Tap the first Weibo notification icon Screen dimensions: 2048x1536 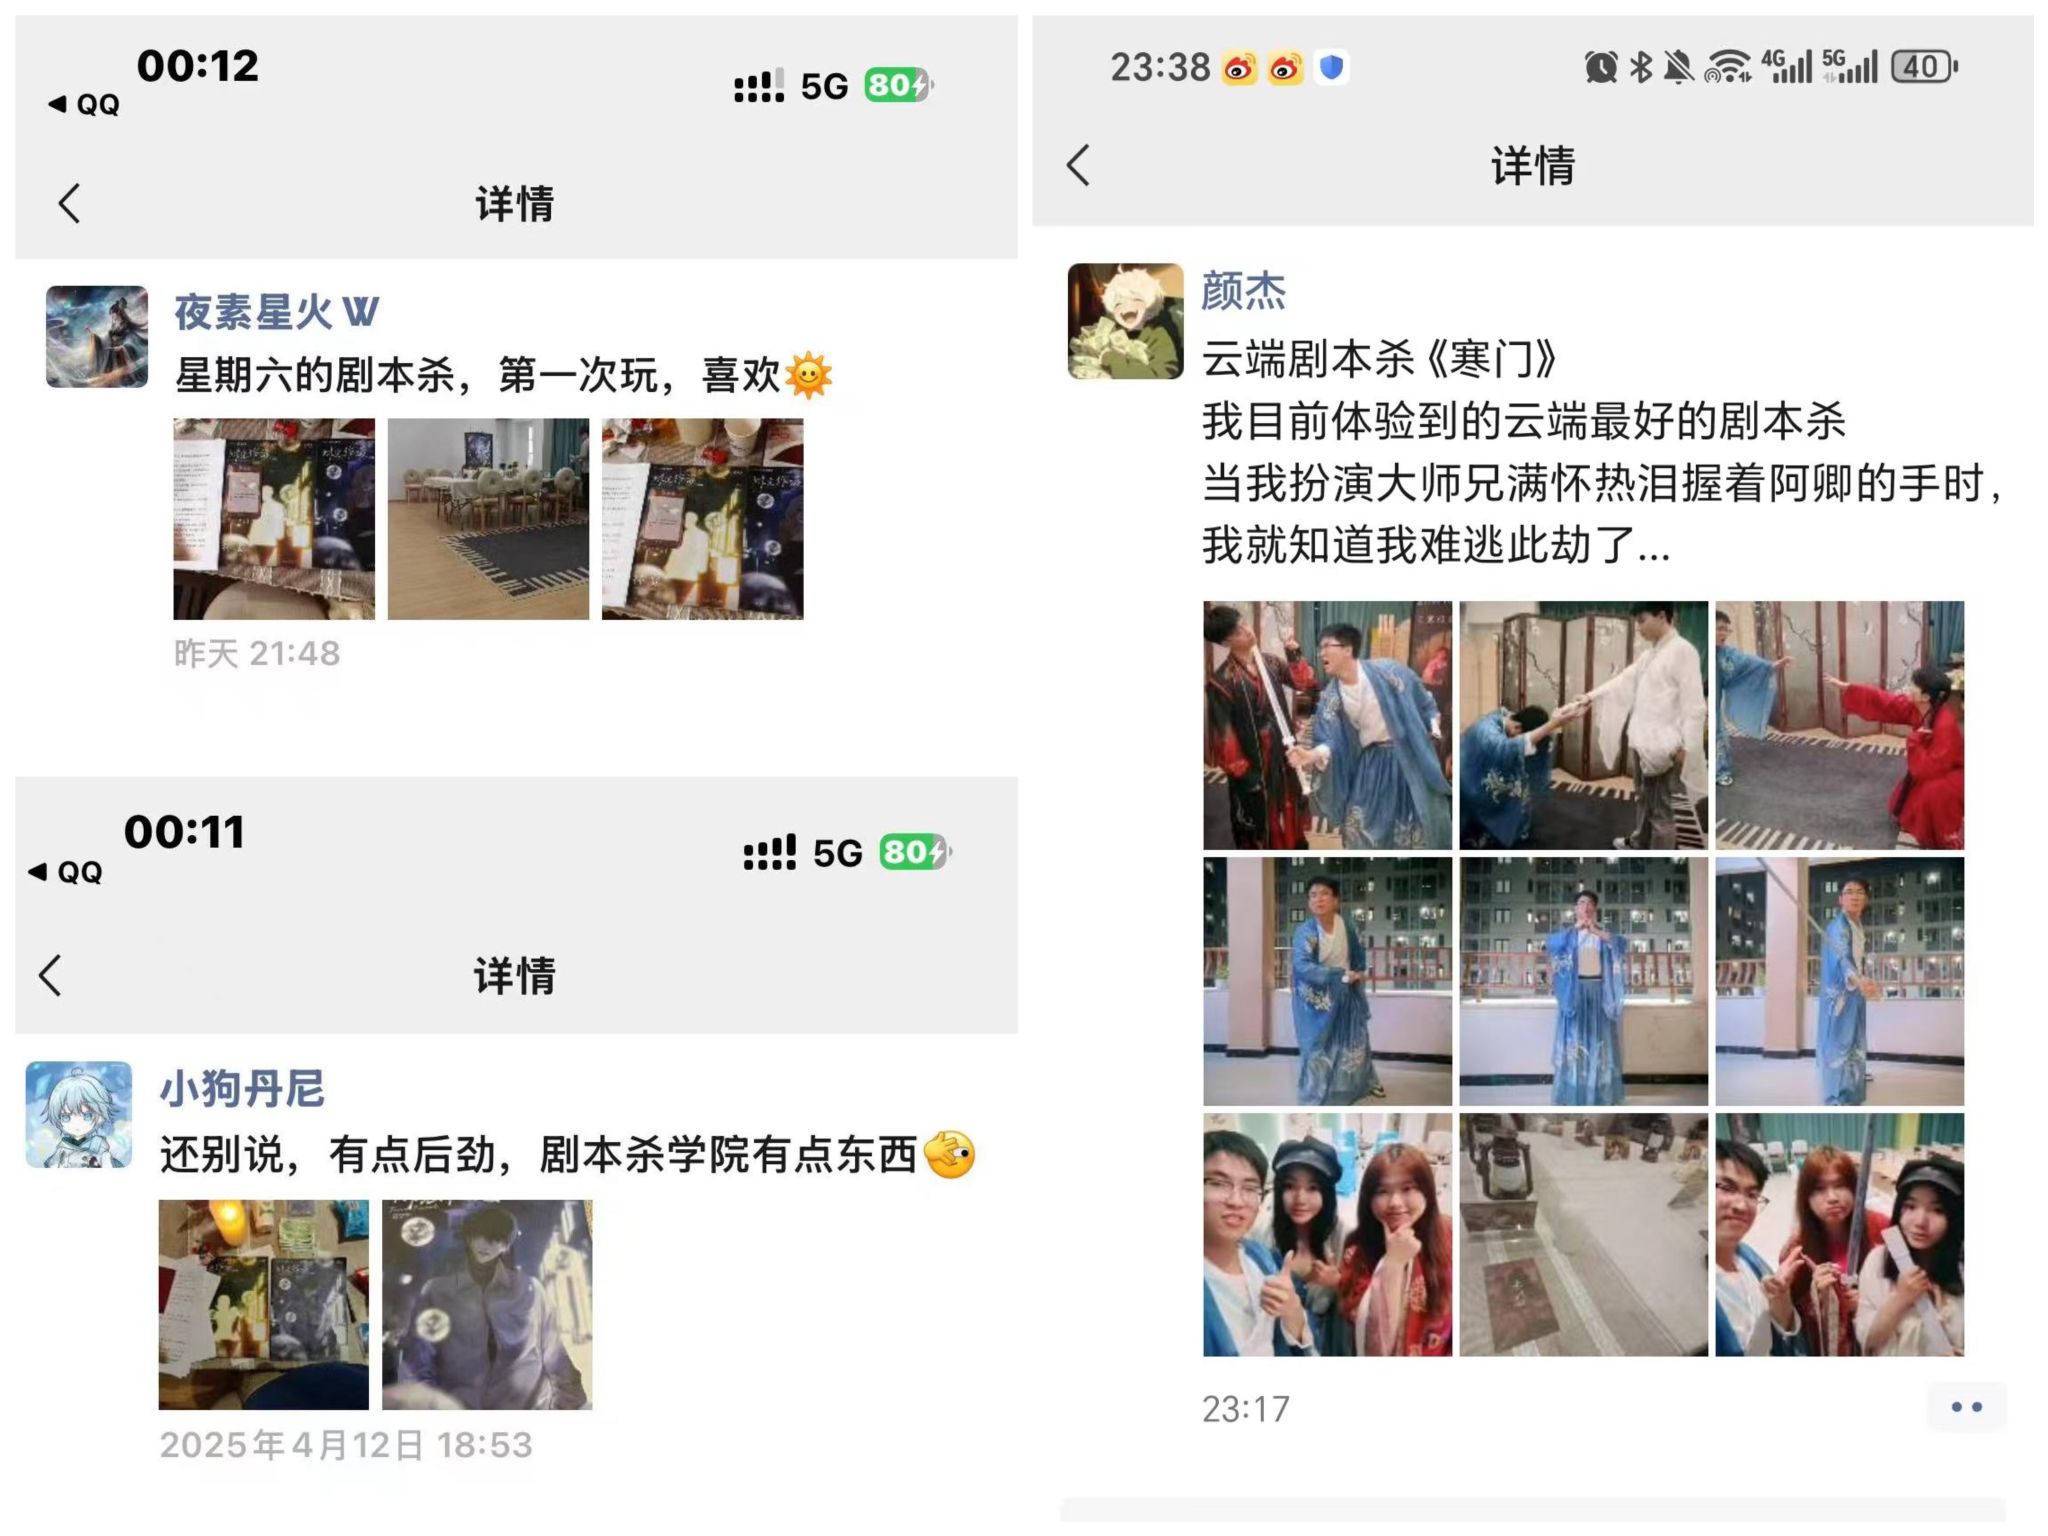click(1239, 68)
